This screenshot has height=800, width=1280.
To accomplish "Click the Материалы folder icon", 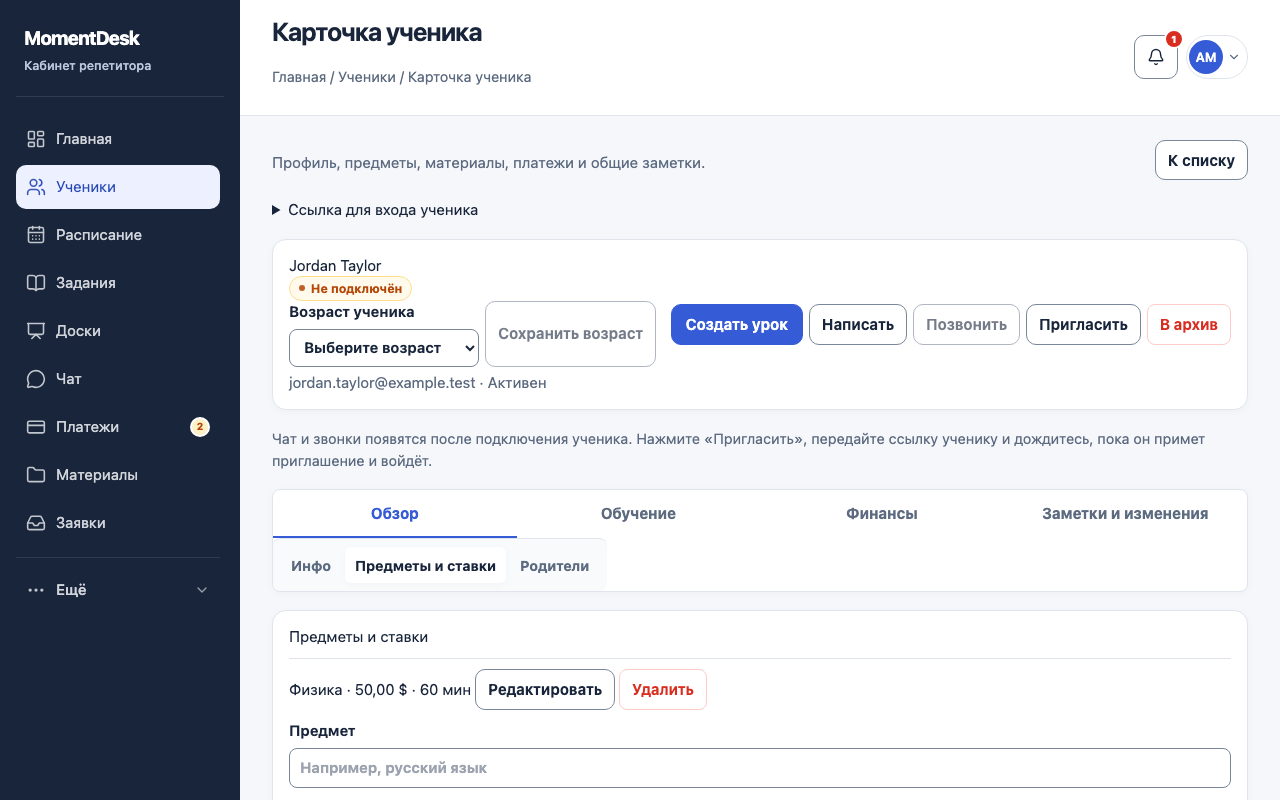I will (36, 475).
